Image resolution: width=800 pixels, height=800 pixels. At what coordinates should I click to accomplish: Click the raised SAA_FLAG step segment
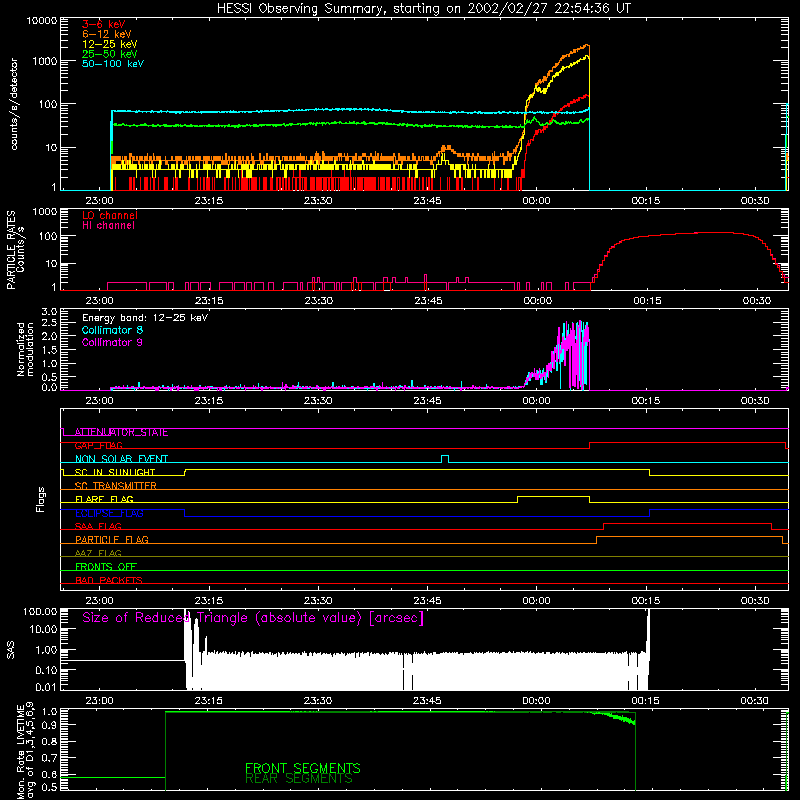coord(687,524)
